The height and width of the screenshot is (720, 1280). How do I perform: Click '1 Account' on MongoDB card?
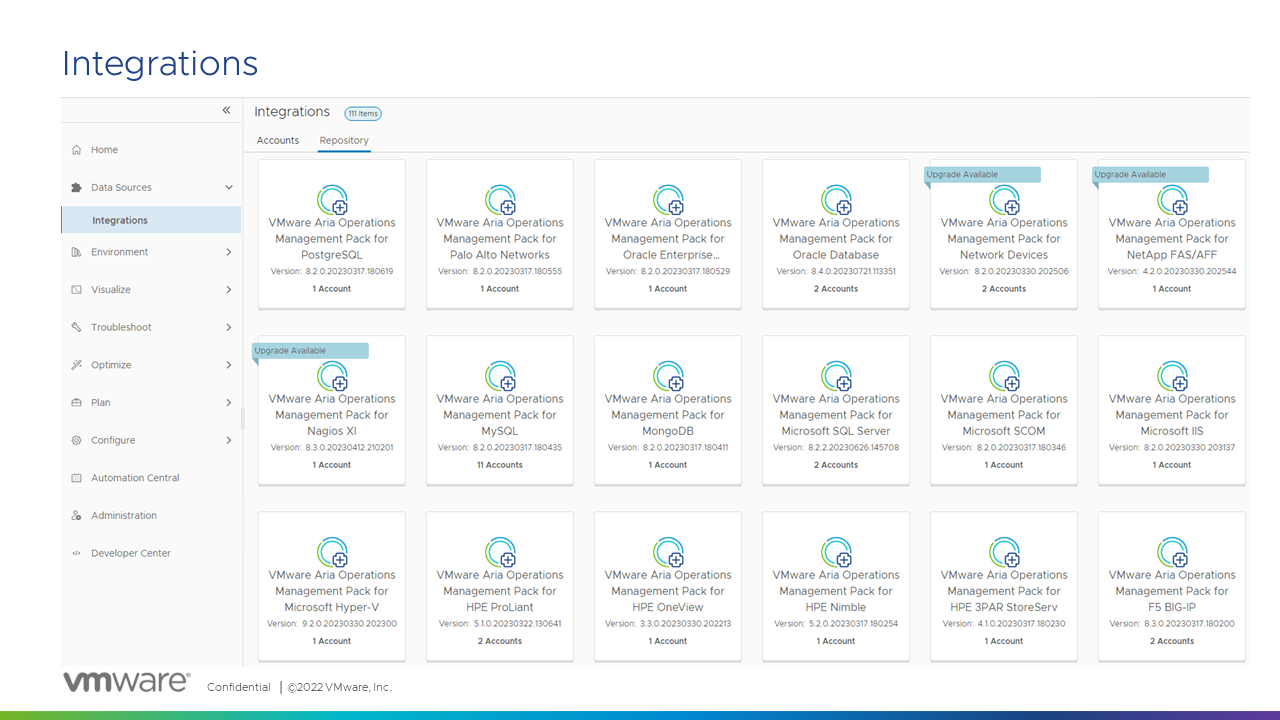[x=668, y=465]
